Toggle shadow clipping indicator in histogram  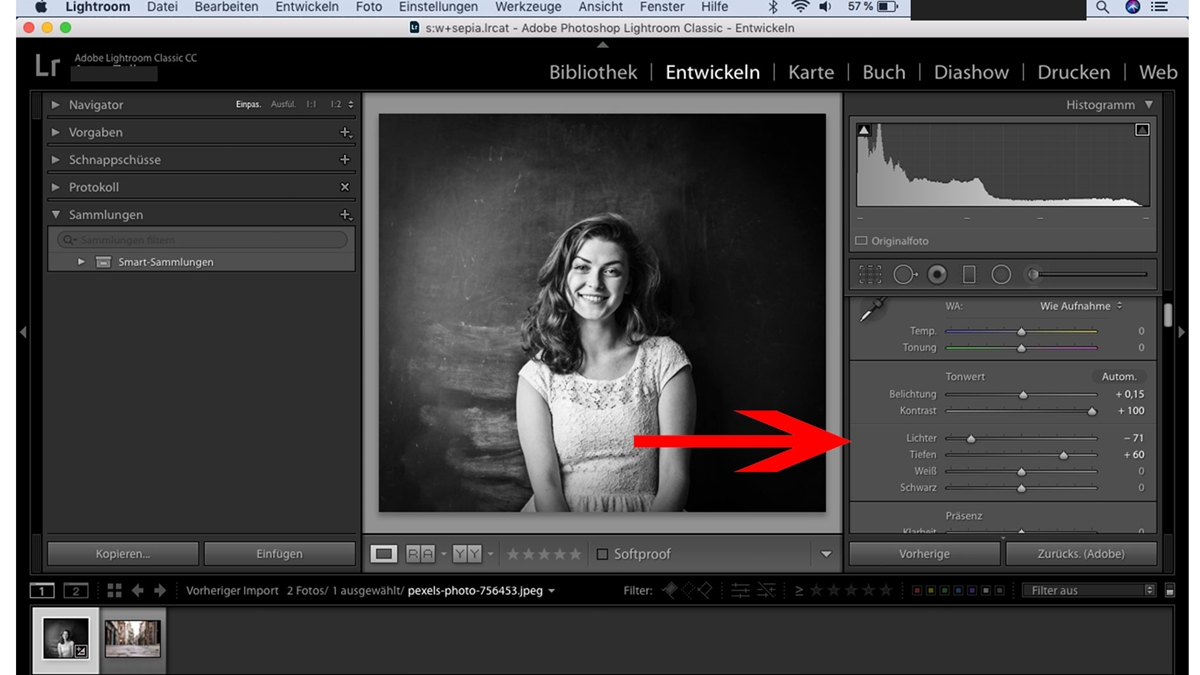tap(864, 130)
